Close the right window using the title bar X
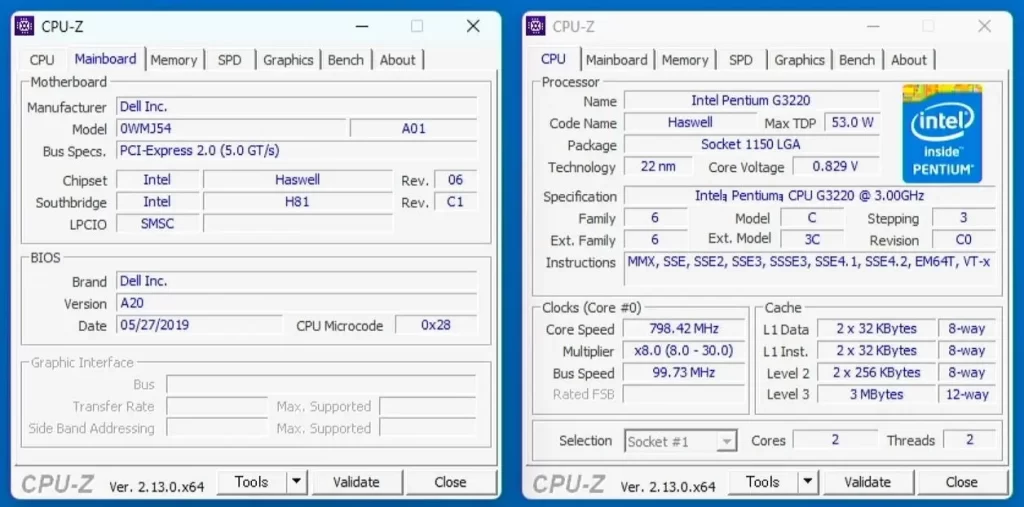The height and width of the screenshot is (507, 1024). pyautogui.click(x=984, y=26)
